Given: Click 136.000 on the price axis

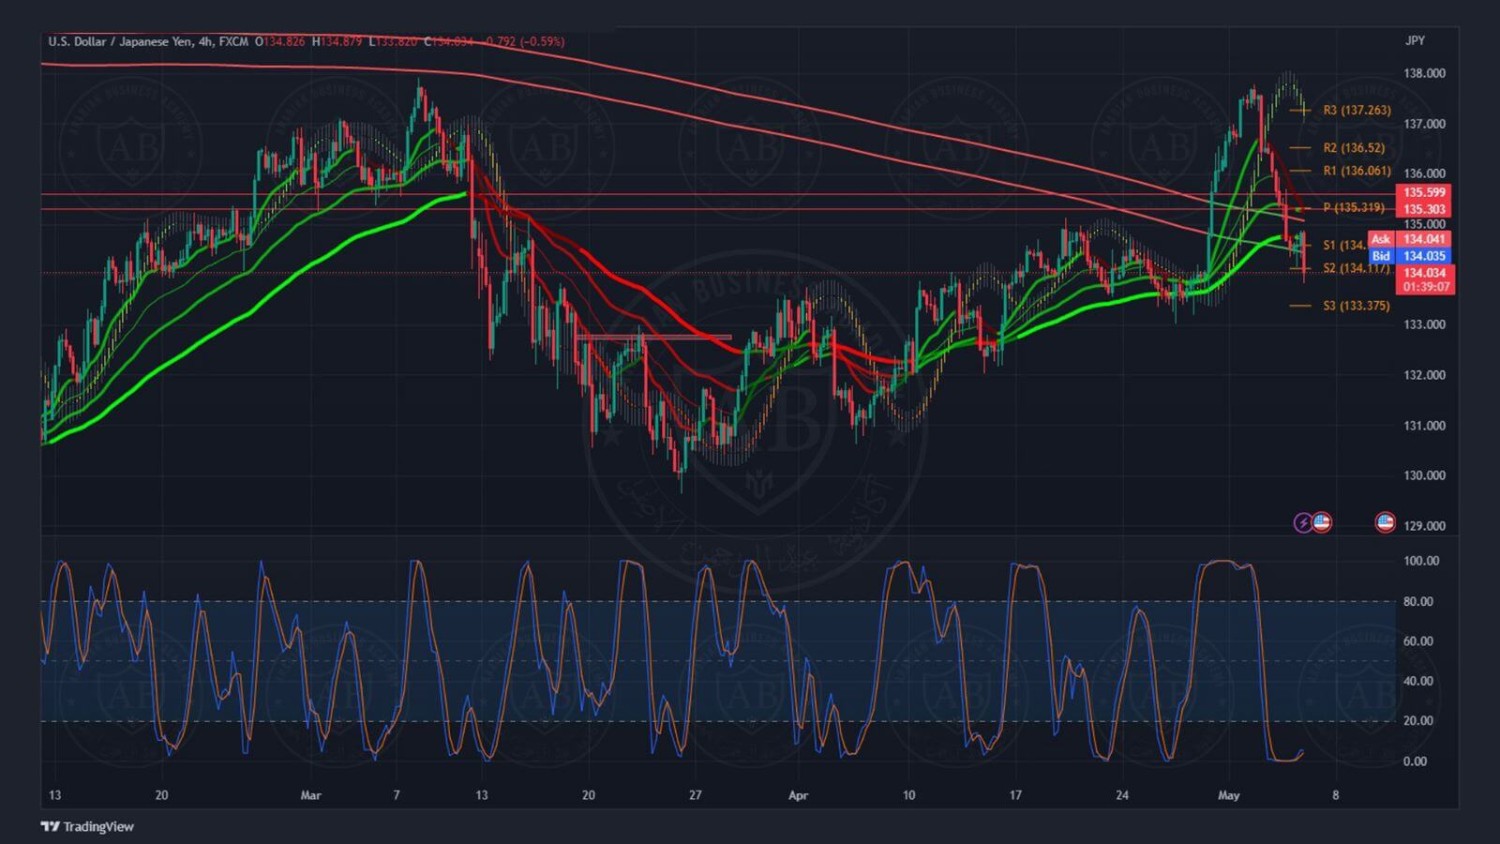Looking at the screenshot, I should coord(1424,174).
